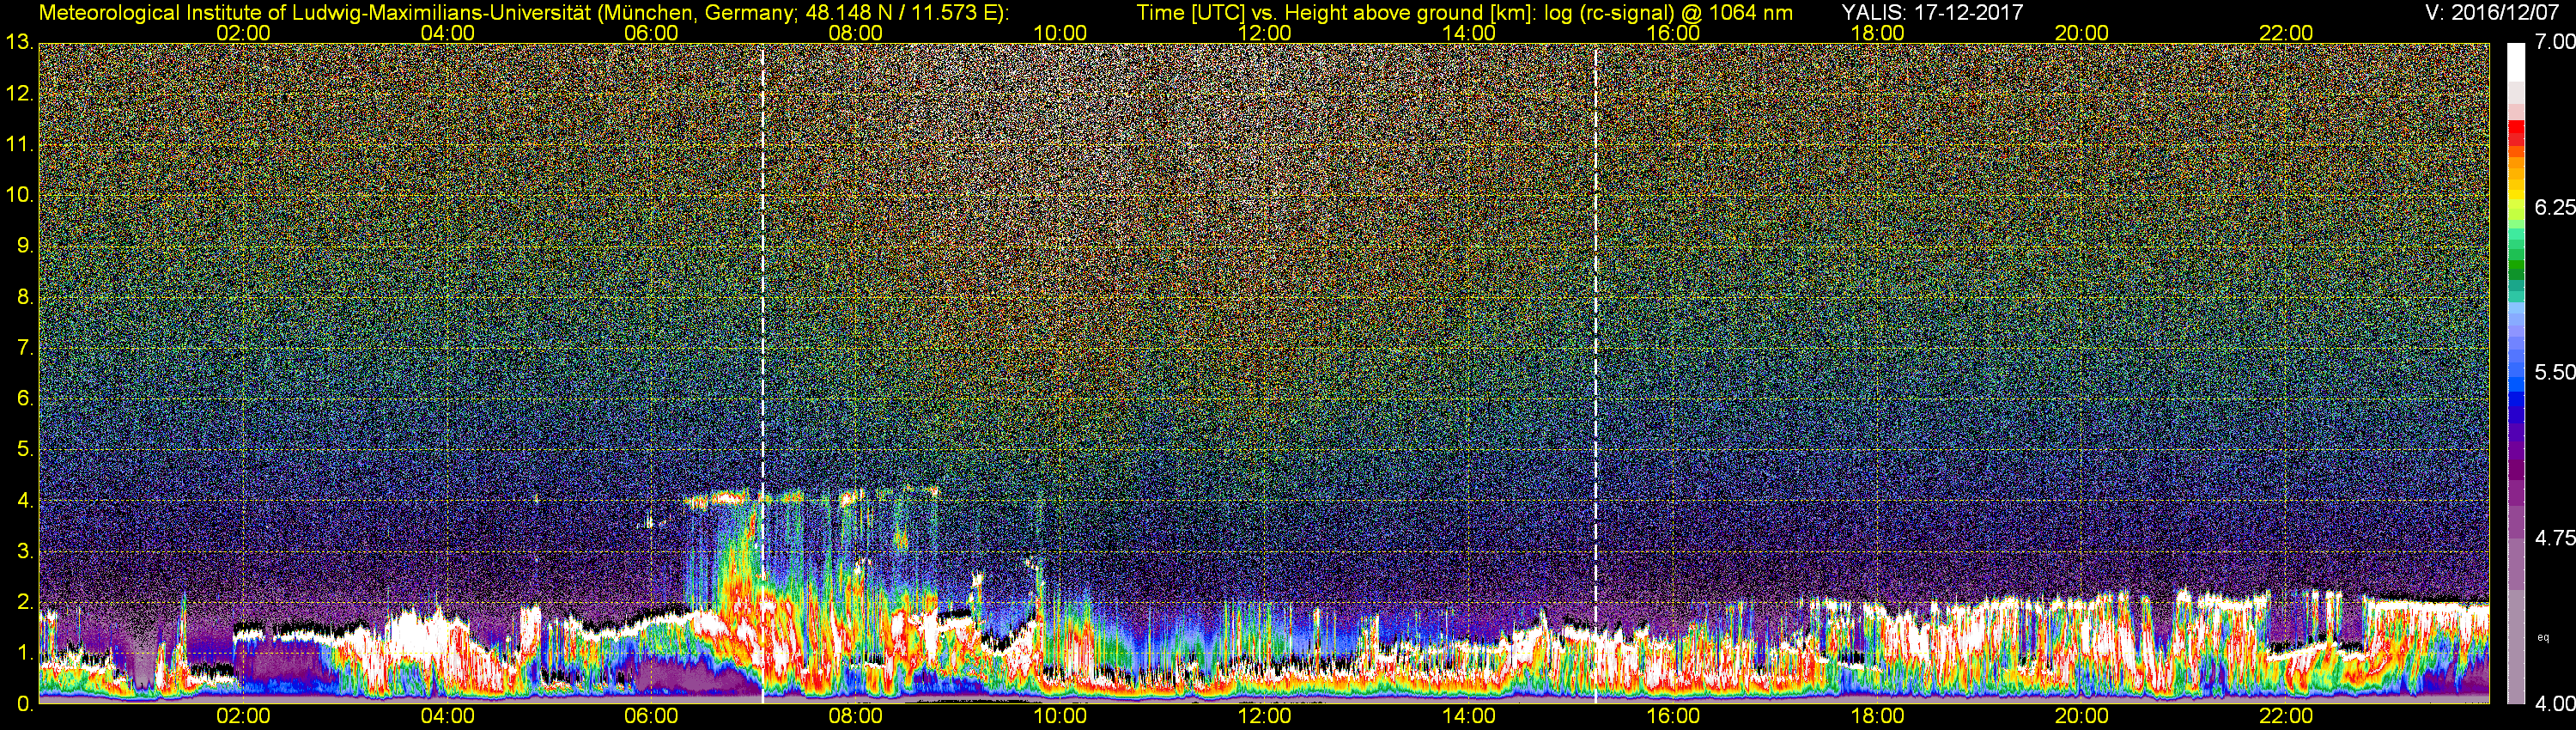
Task: Click the 04:00 label on the bottom time axis
Action: point(447,716)
